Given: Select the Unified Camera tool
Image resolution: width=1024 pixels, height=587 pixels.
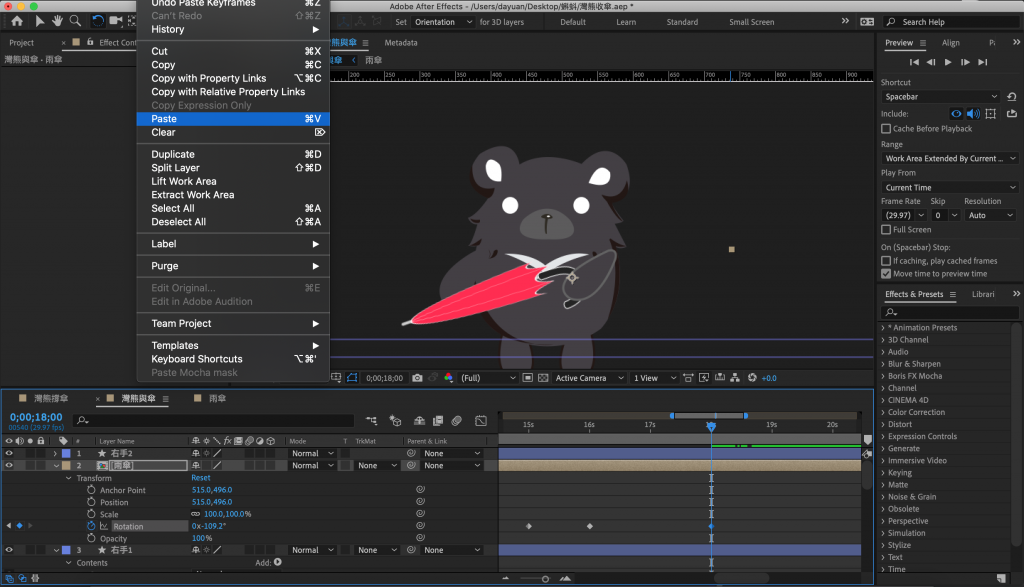Looking at the screenshot, I should pyautogui.click(x=116, y=21).
